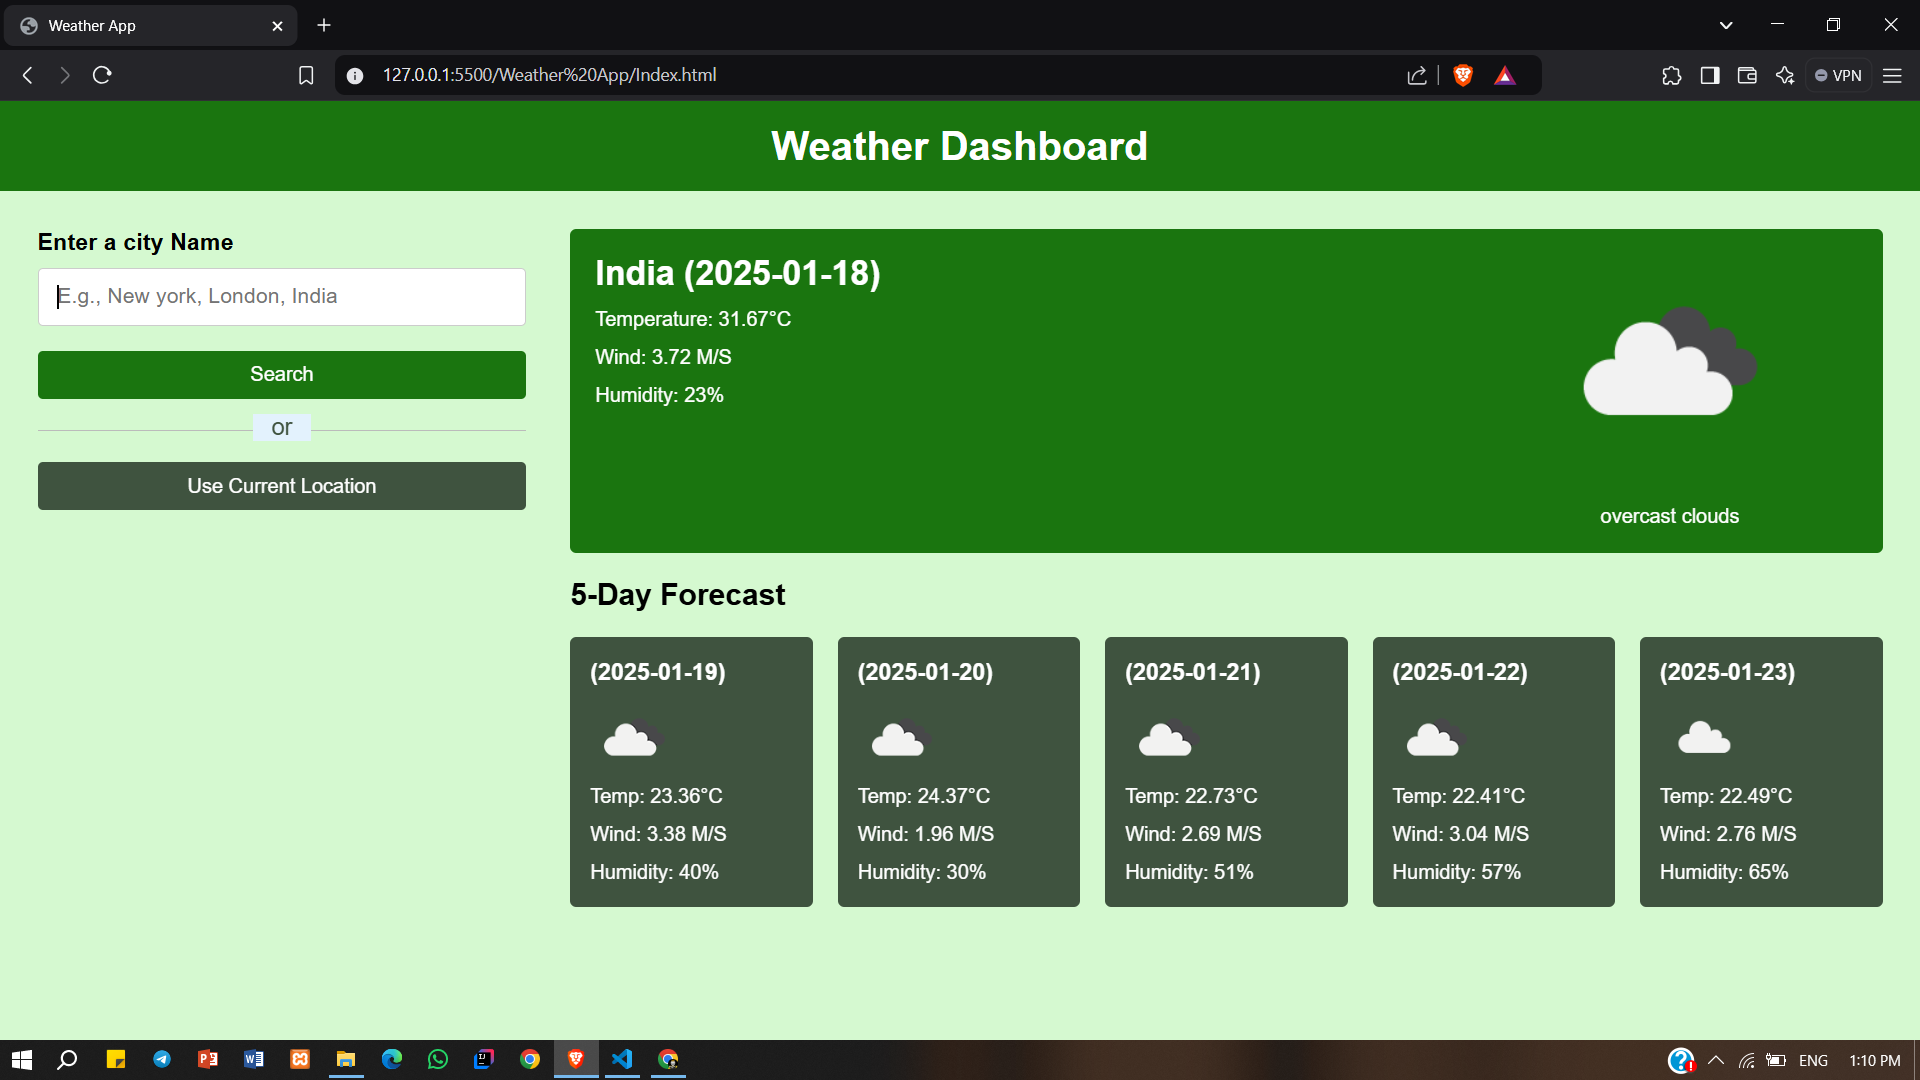Bookmark this page with bookmark icon

(306, 75)
